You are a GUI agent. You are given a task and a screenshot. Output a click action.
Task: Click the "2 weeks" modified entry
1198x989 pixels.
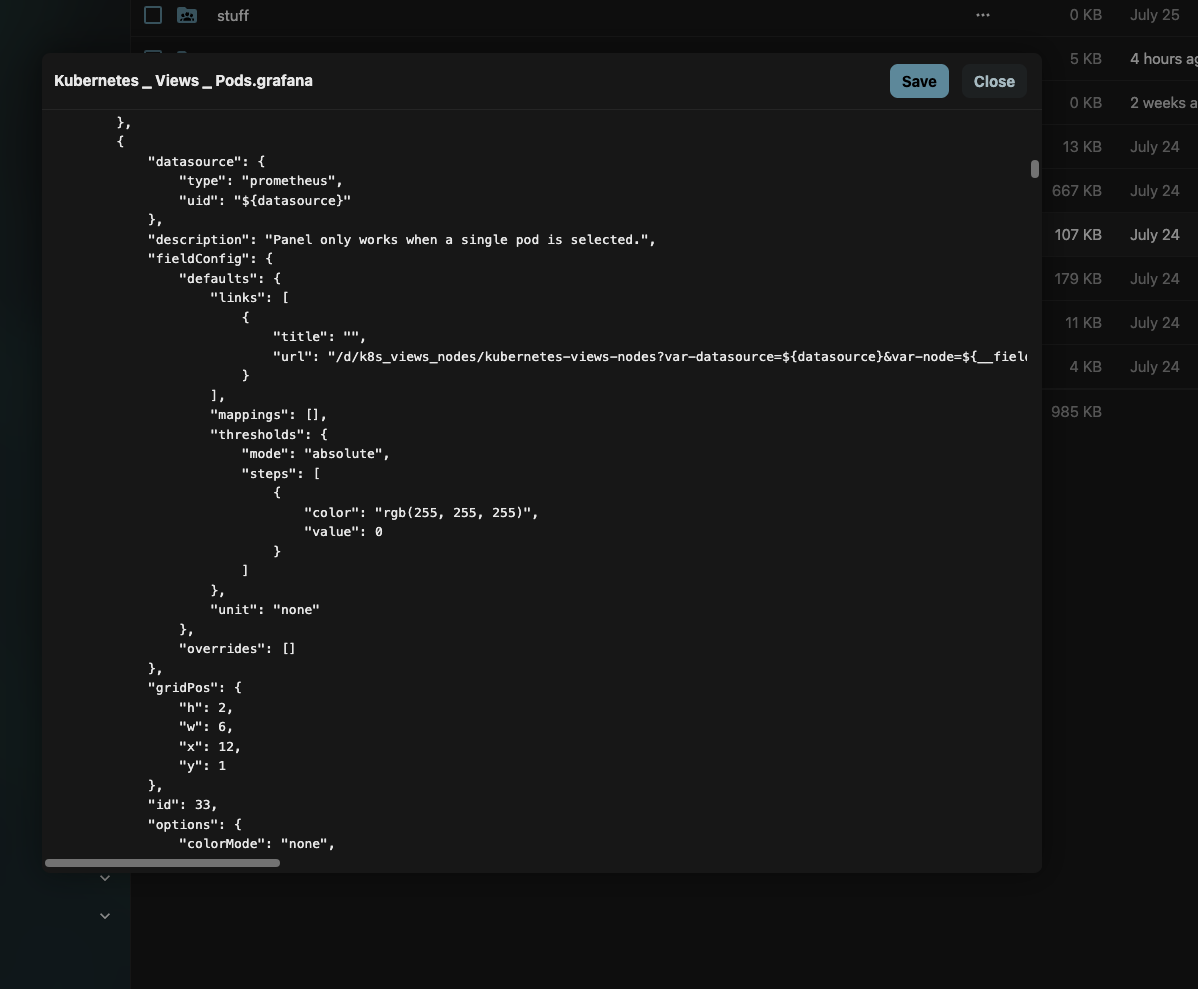[x=1164, y=103]
